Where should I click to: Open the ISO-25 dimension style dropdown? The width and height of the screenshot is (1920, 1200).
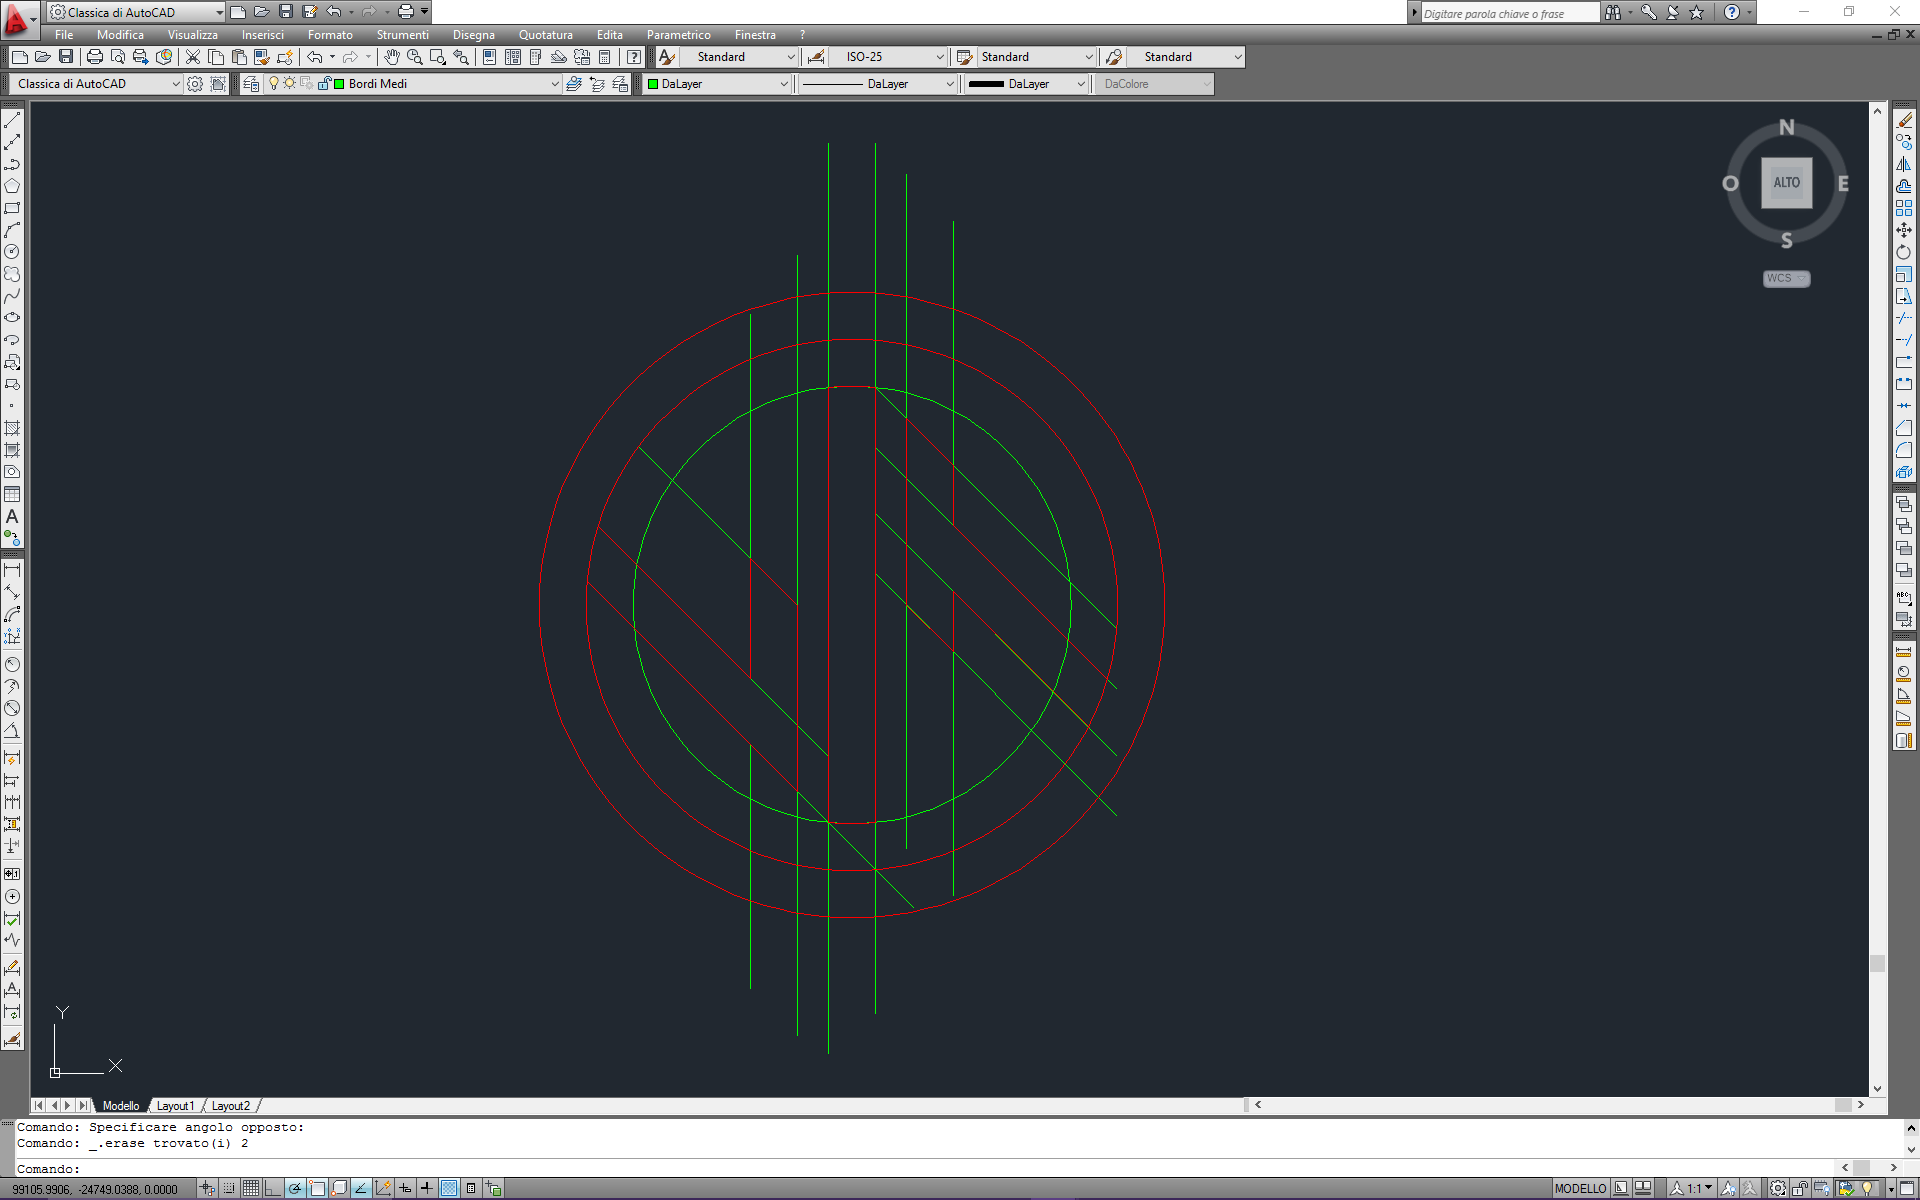[x=939, y=57]
